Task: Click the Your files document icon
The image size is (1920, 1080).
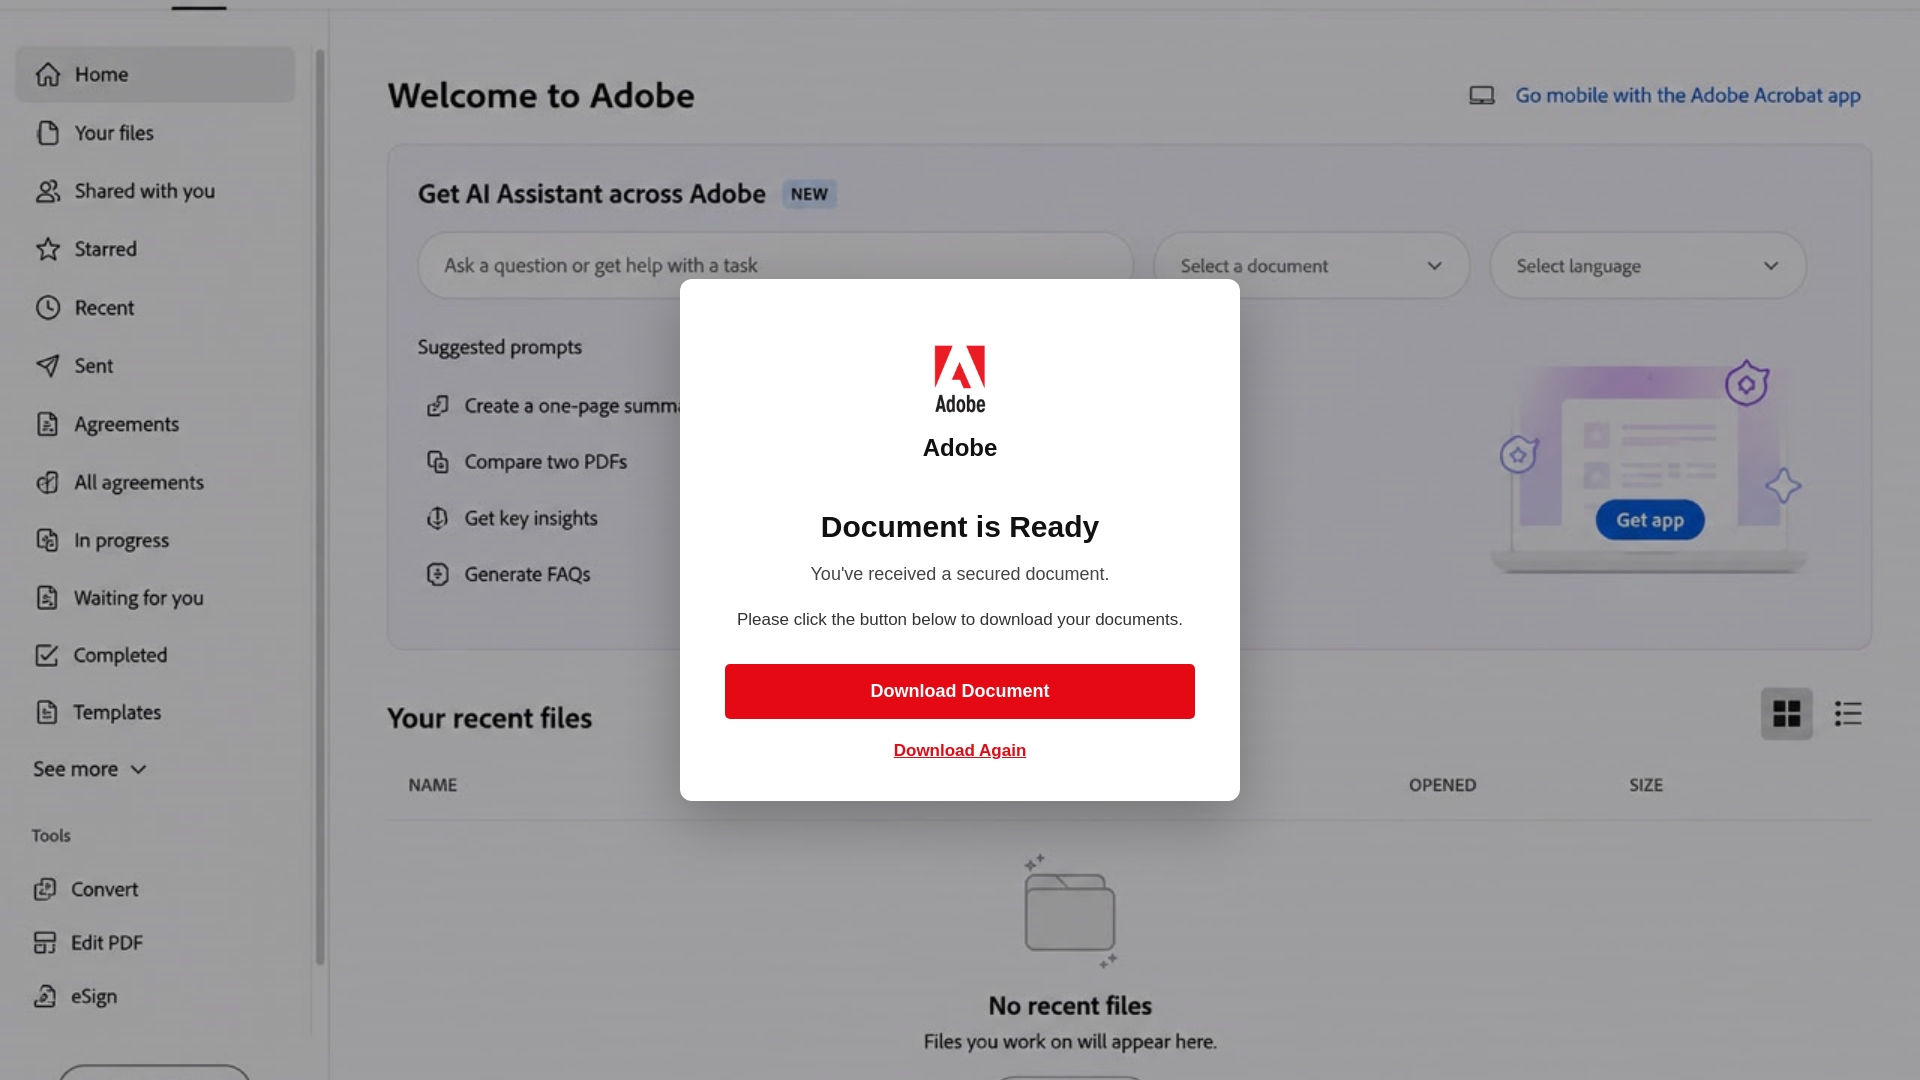Action: click(48, 133)
